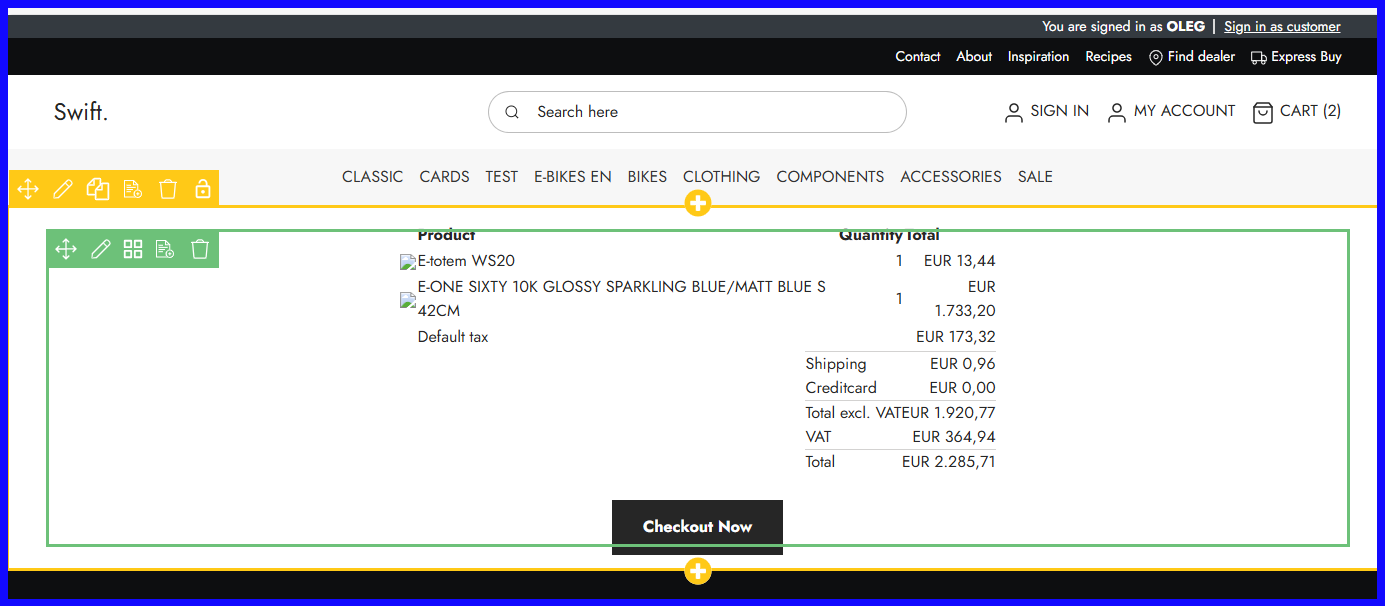Click the duplicate row icon in yellow toolbar

point(97,189)
